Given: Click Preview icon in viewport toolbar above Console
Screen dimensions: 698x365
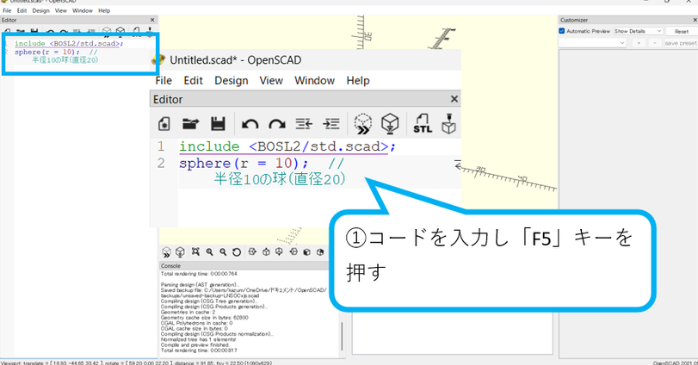Looking at the screenshot, I should 166,252.
